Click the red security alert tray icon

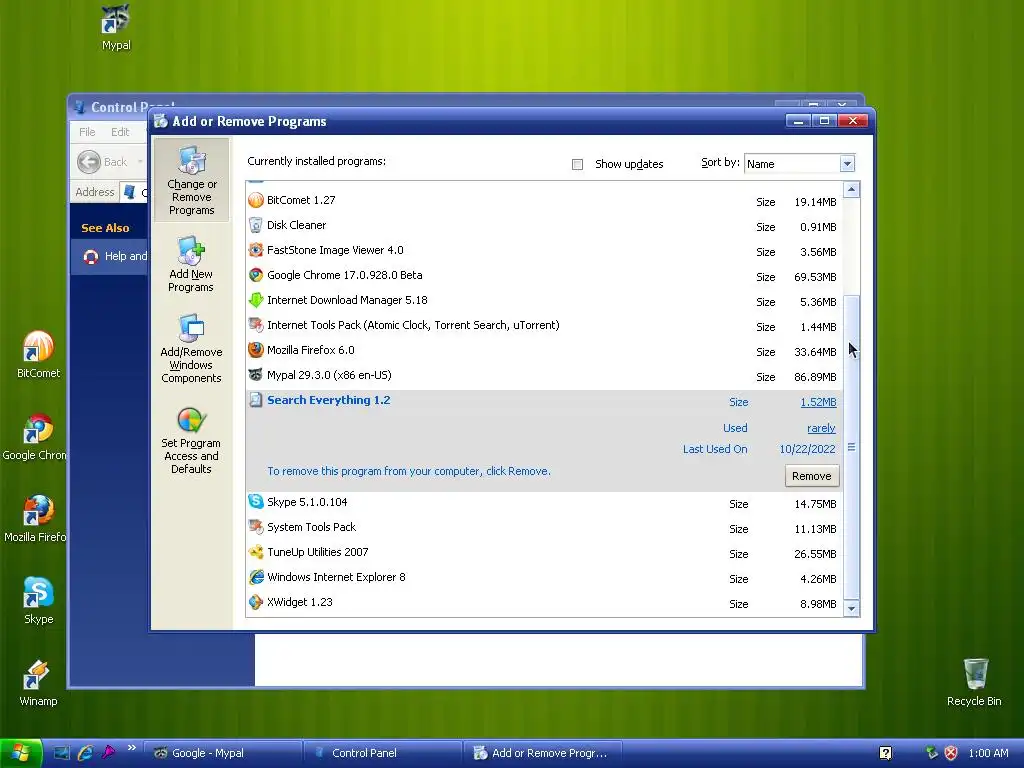[x=951, y=753]
